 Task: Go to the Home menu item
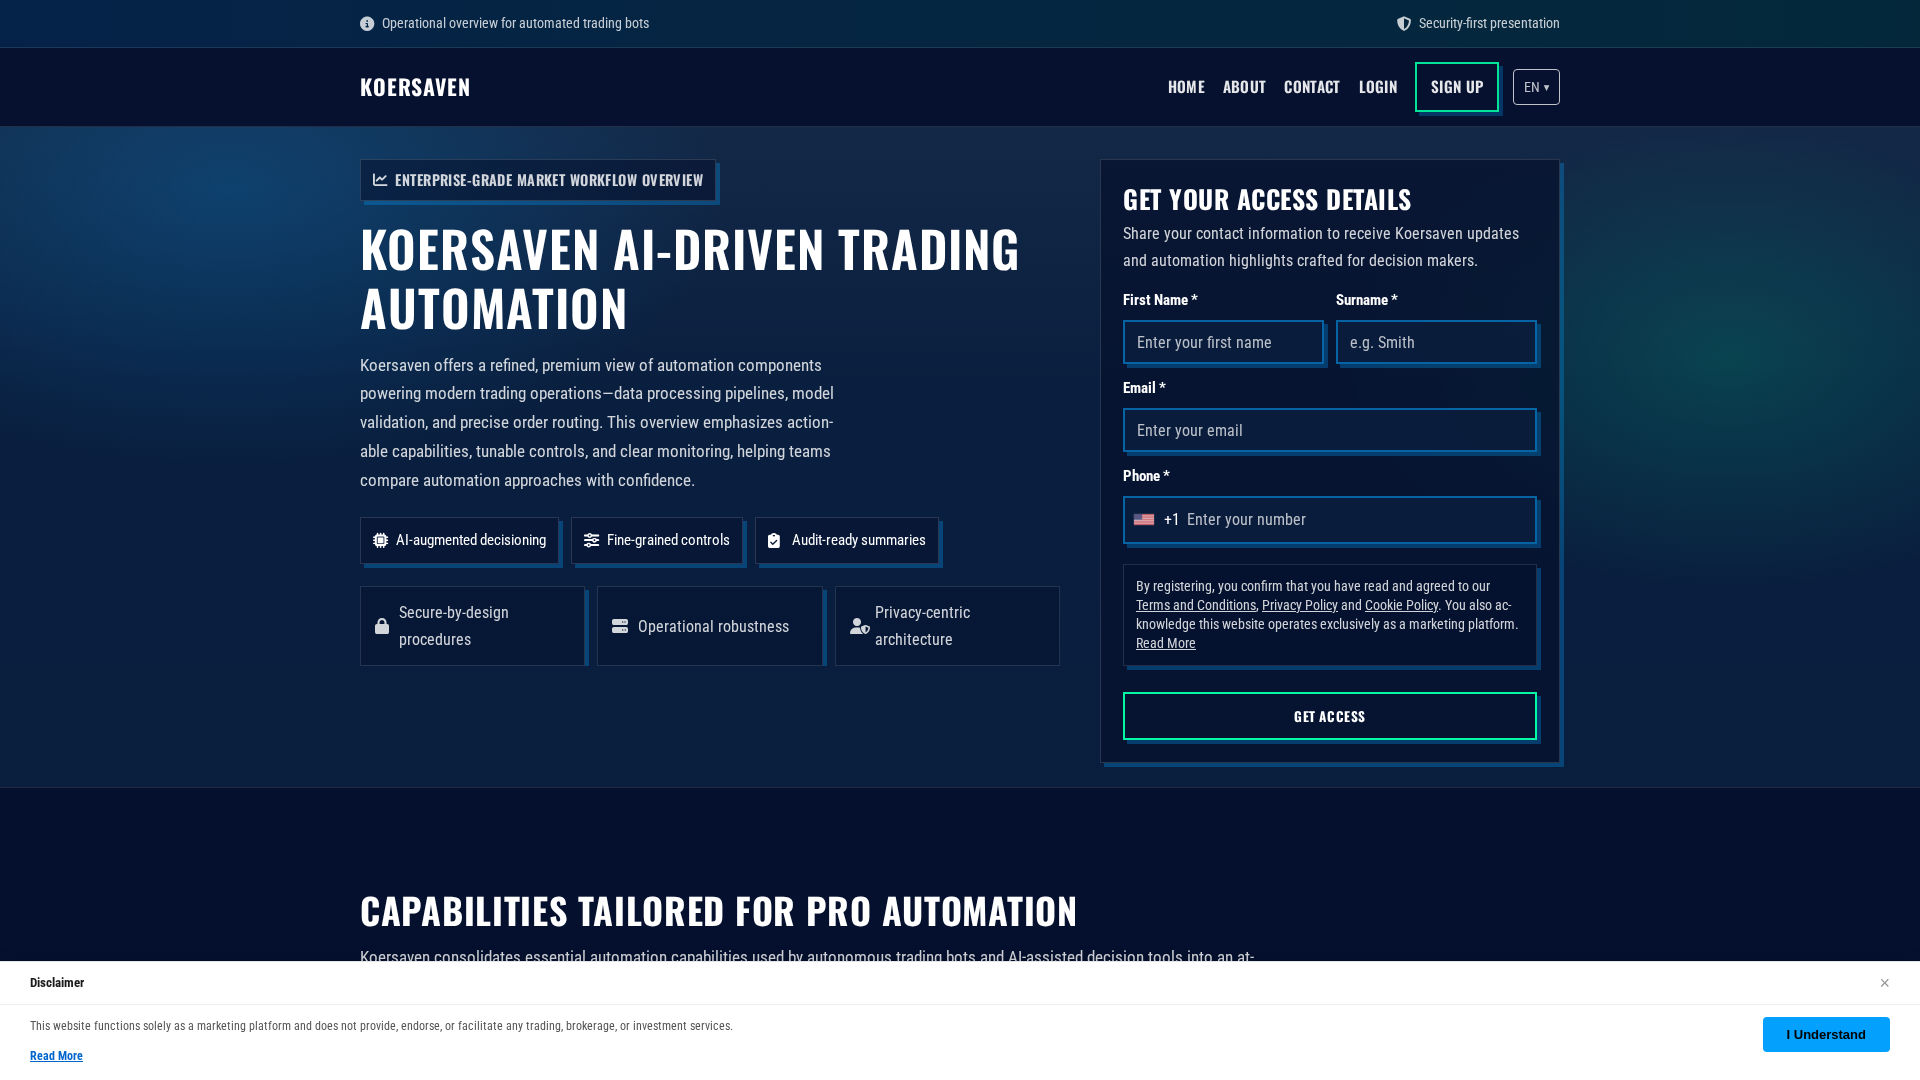point(1186,87)
